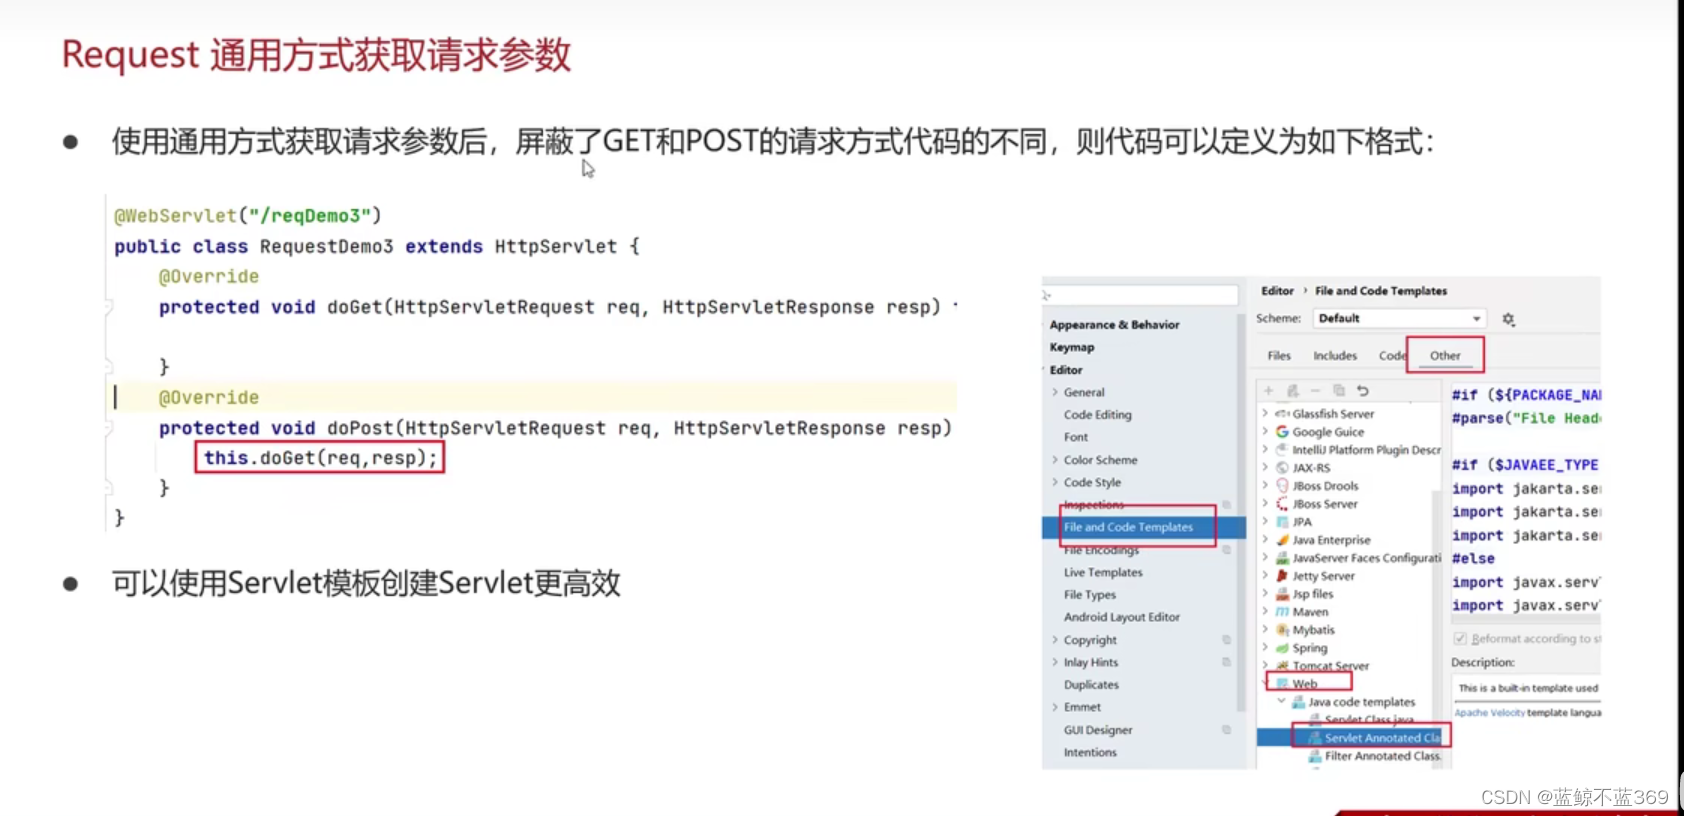The height and width of the screenshot is (816, 1684).
Task: Click the IntelliJ Platform Plugin Descr icon
Action: 1282,450
